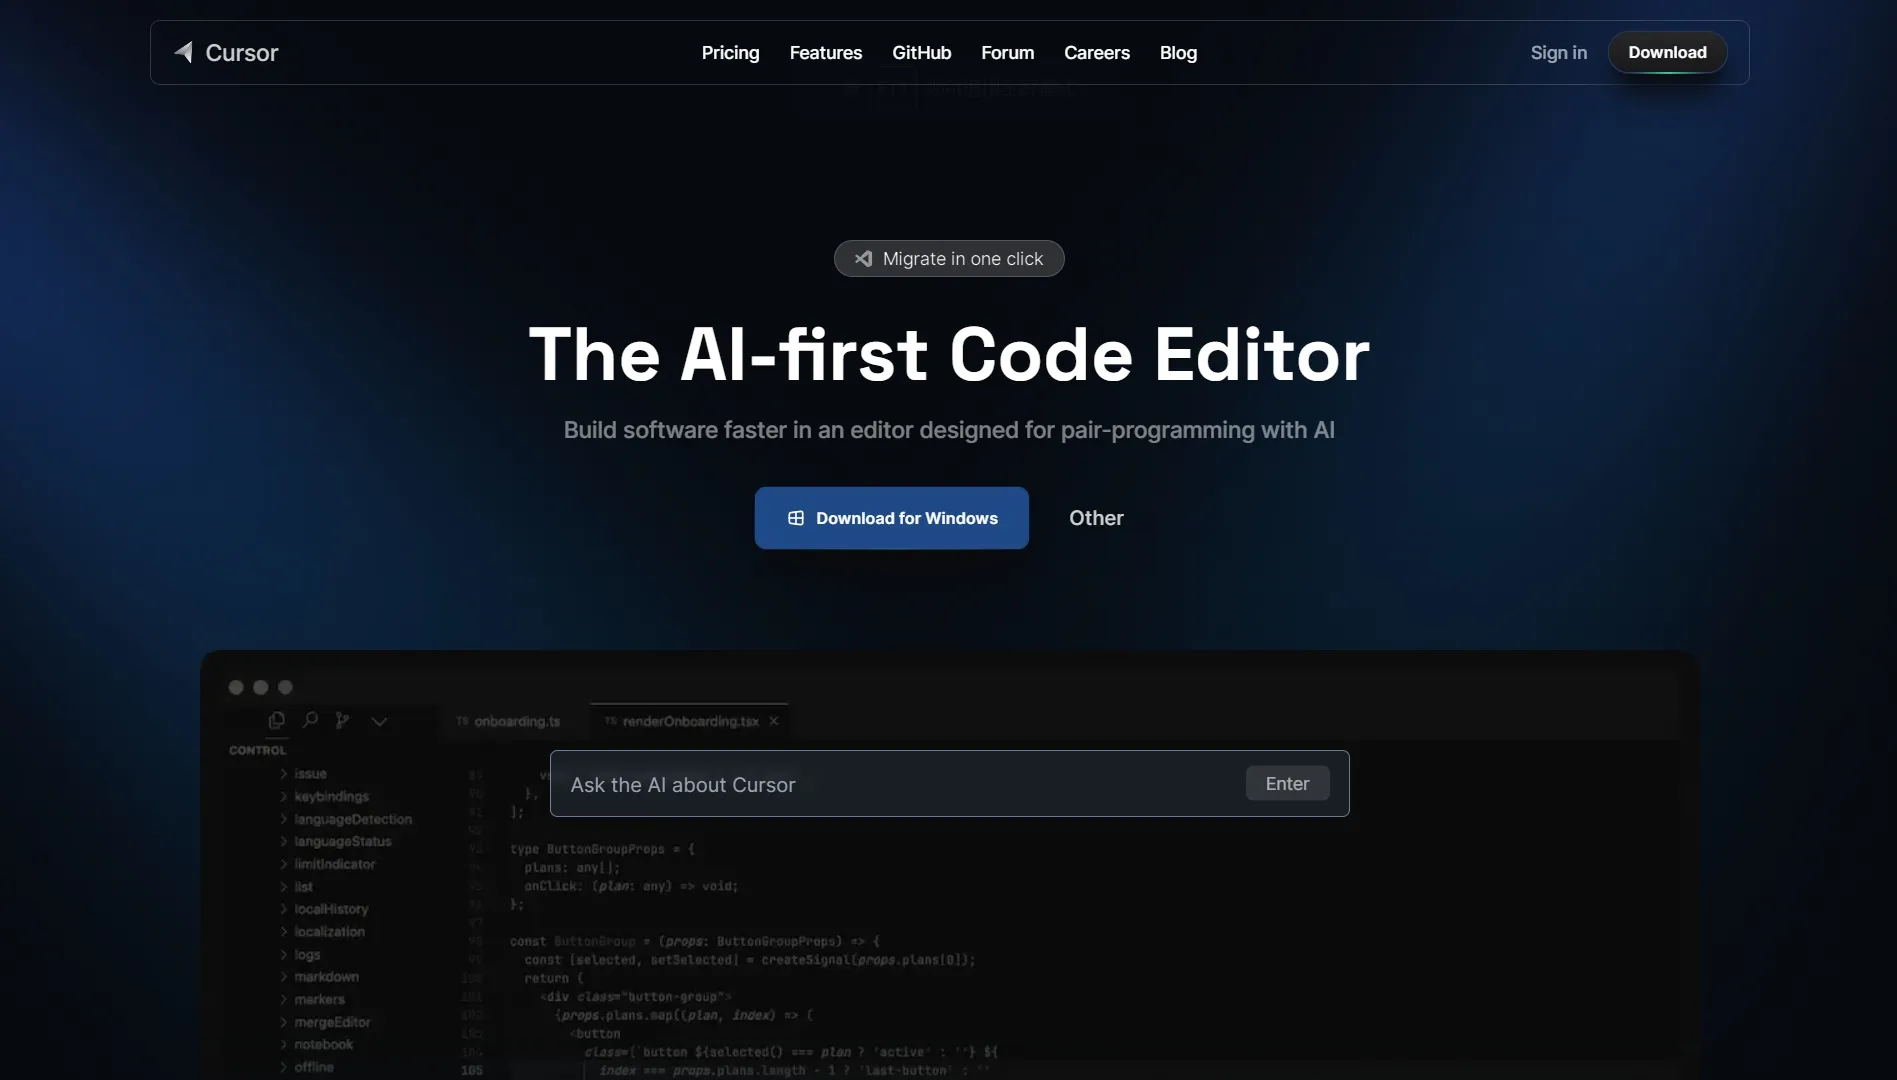Expand the issue folder

302,774
